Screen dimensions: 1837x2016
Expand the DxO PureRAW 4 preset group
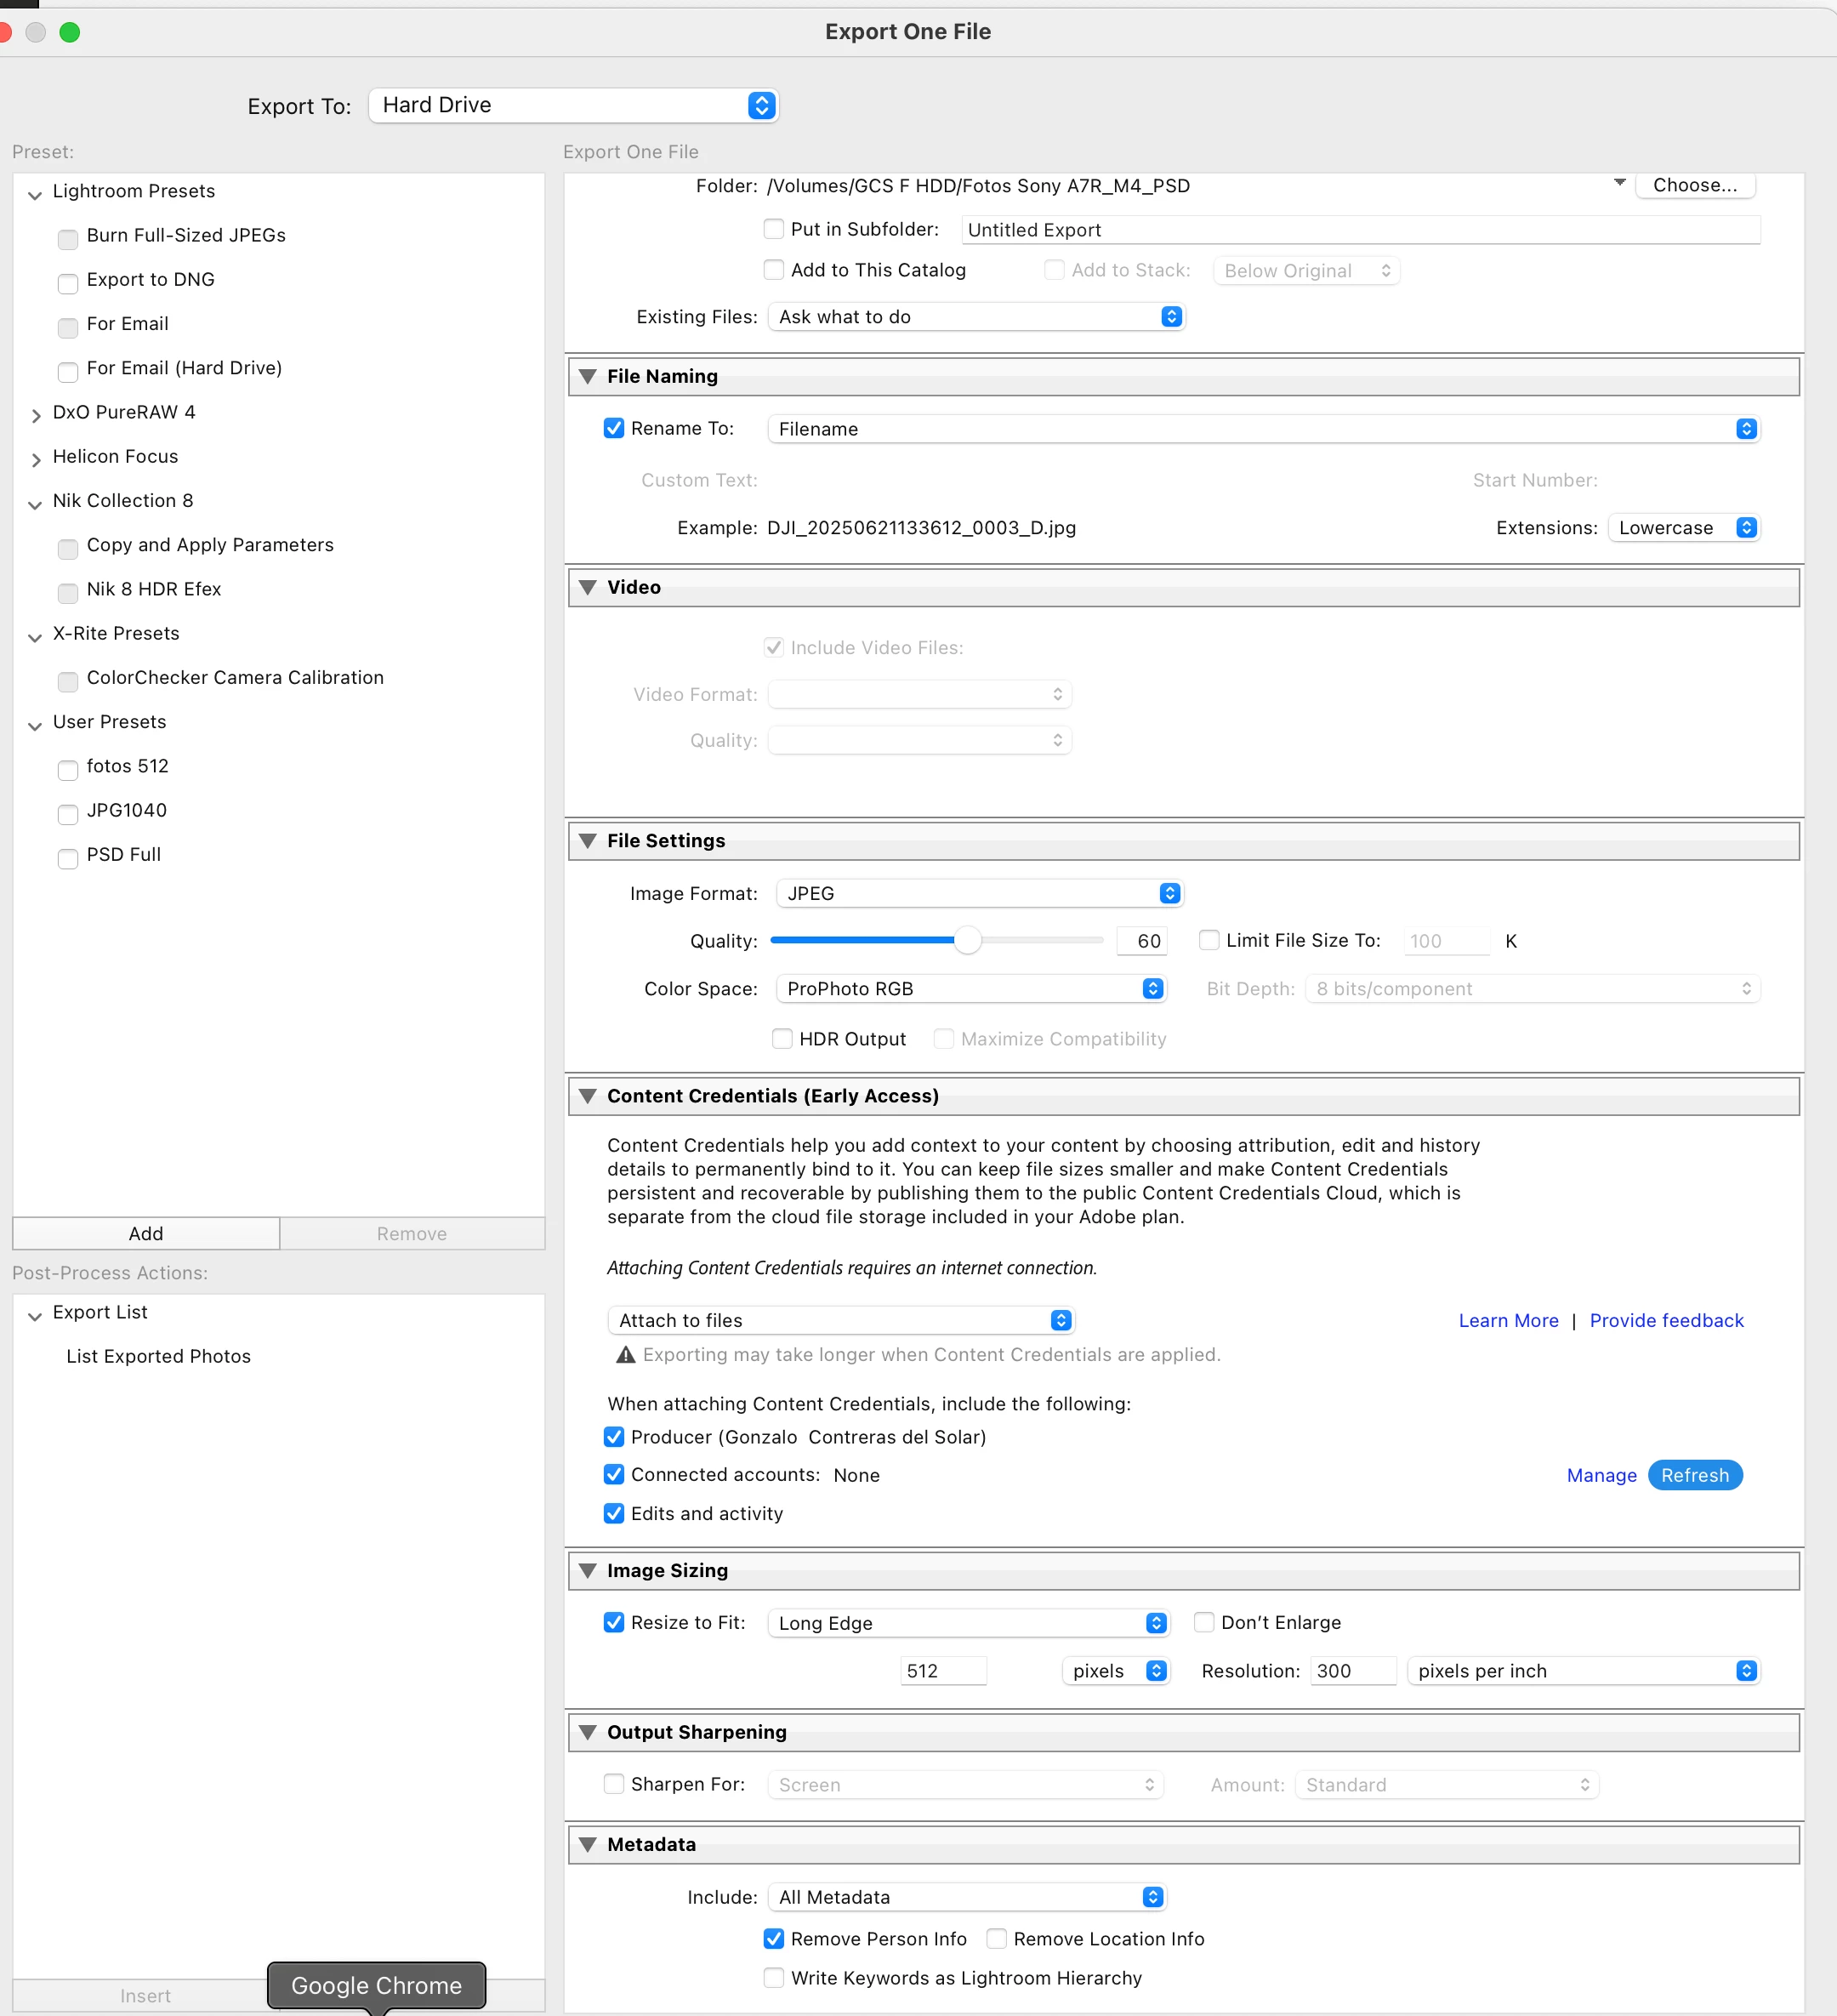(x=36, y=414)
